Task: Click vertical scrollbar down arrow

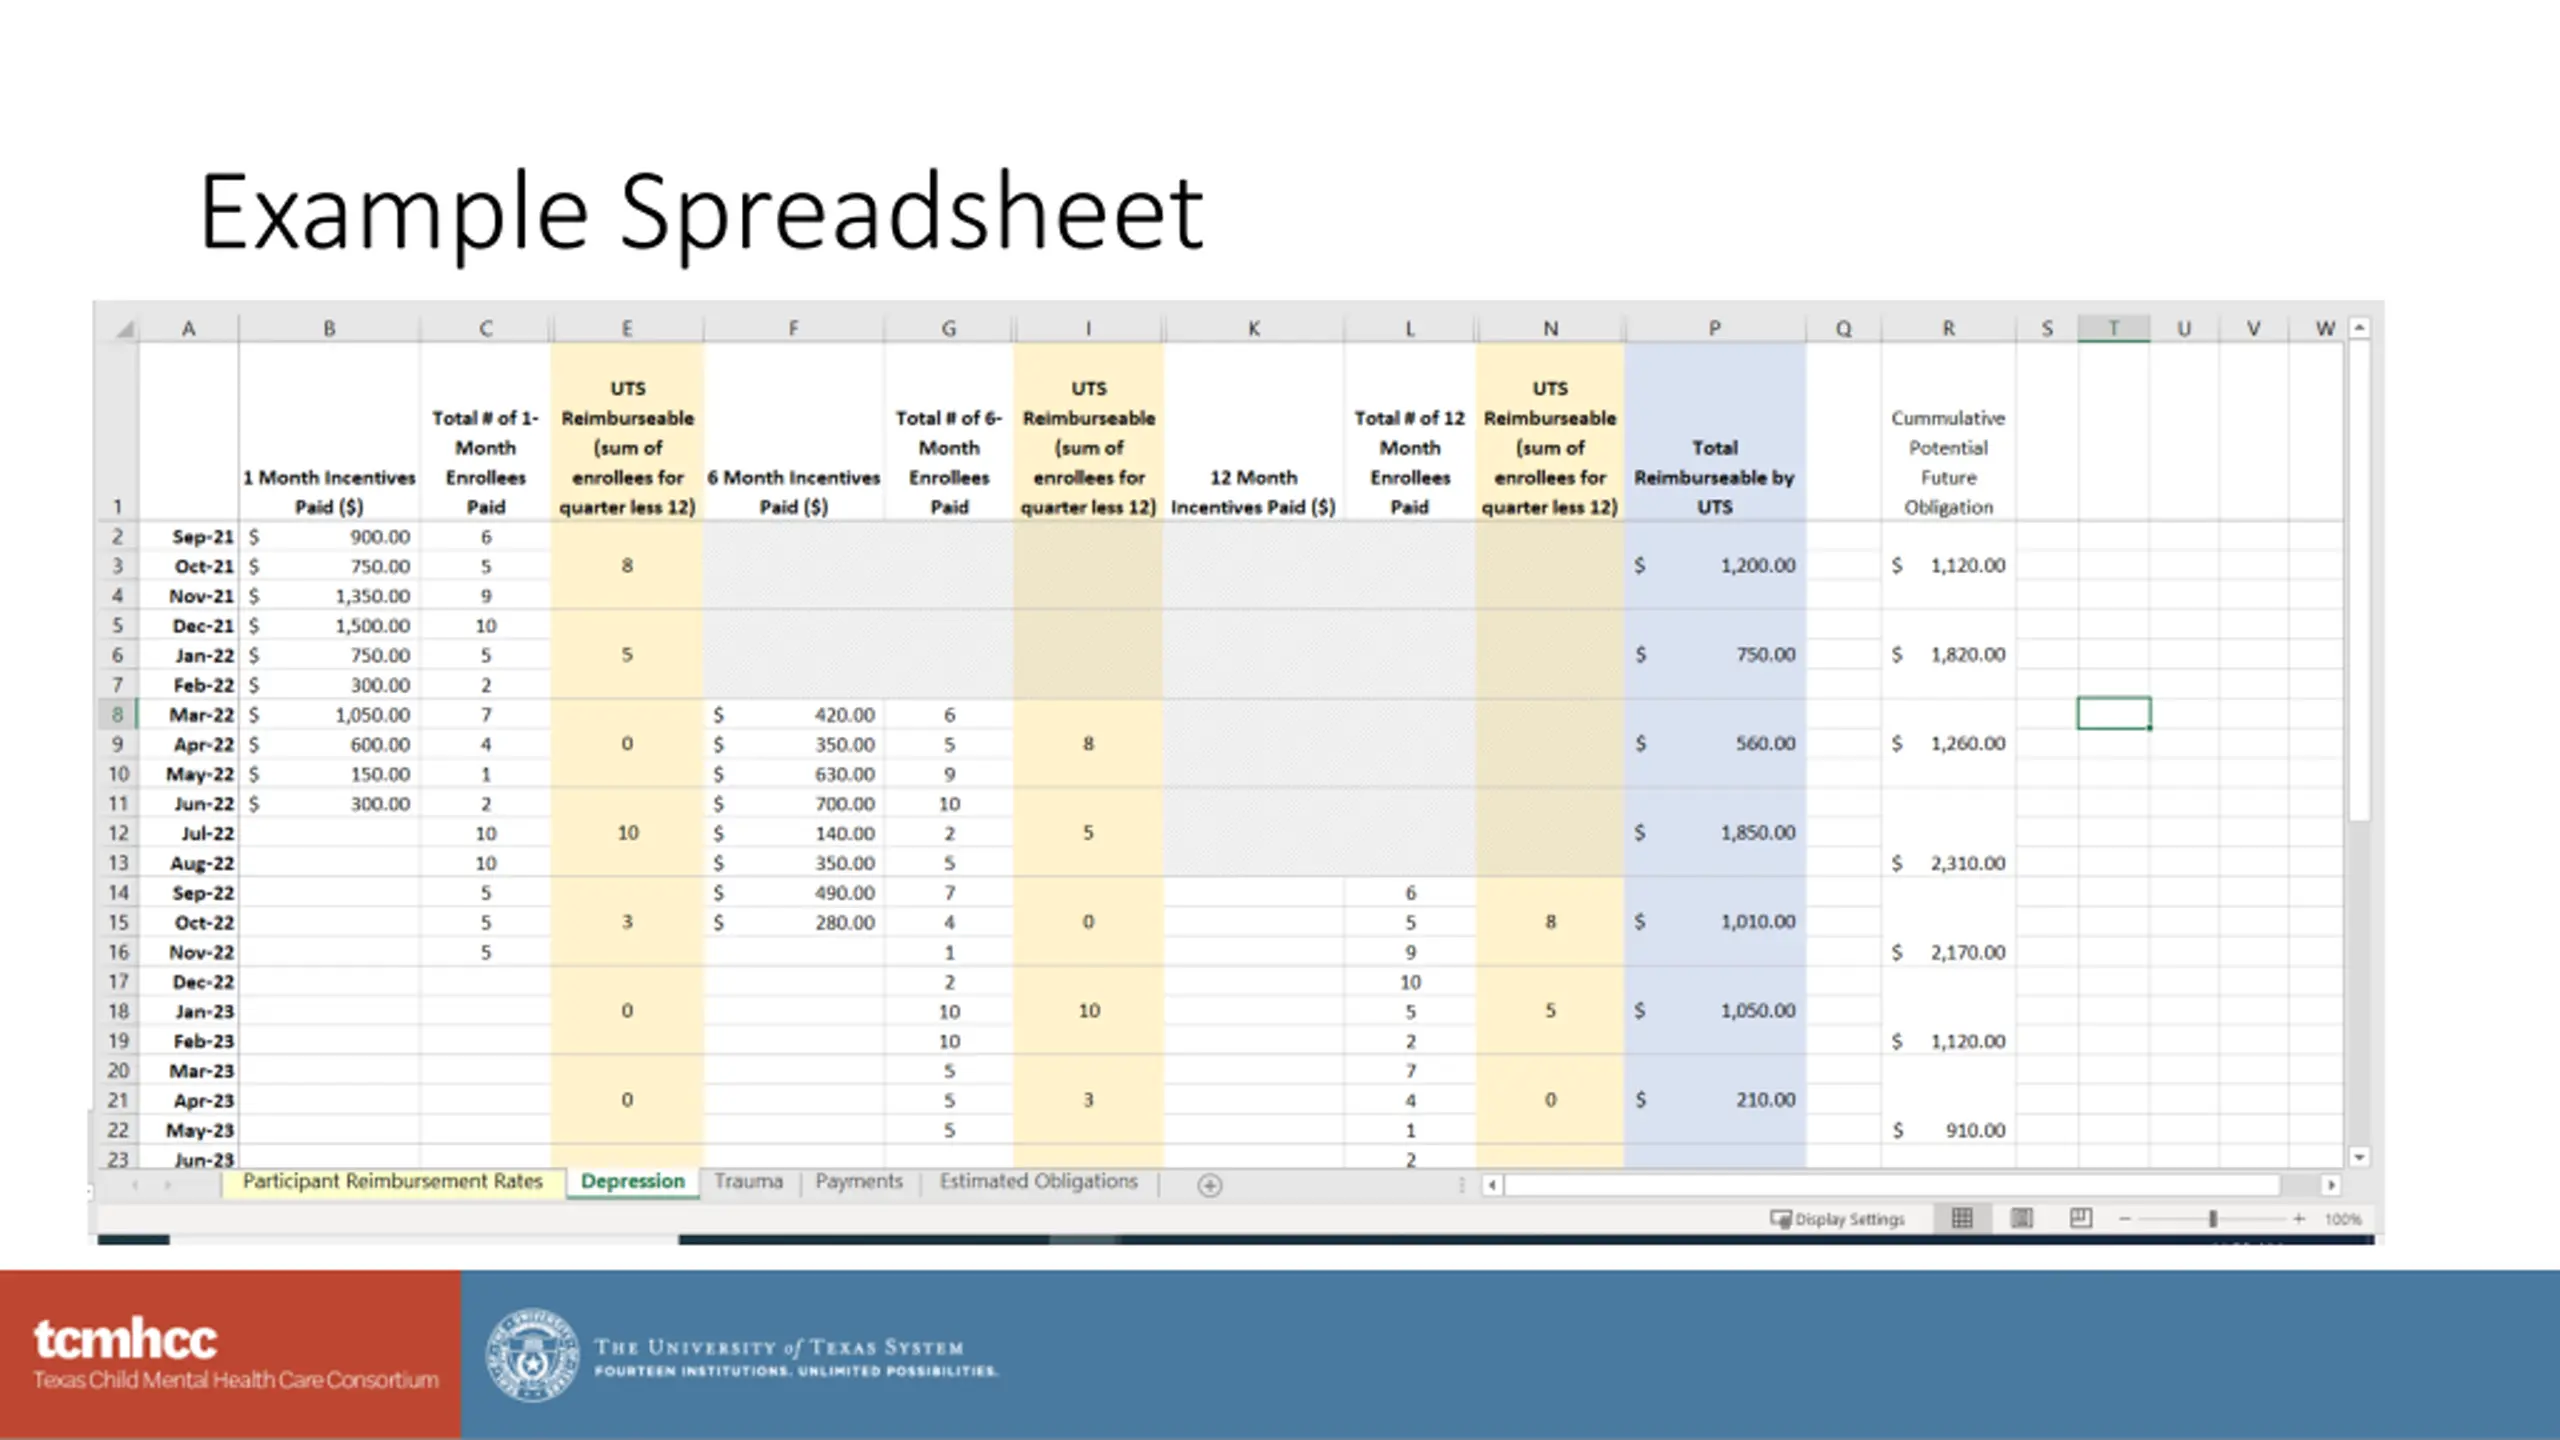Action: pos(2359,1157)
